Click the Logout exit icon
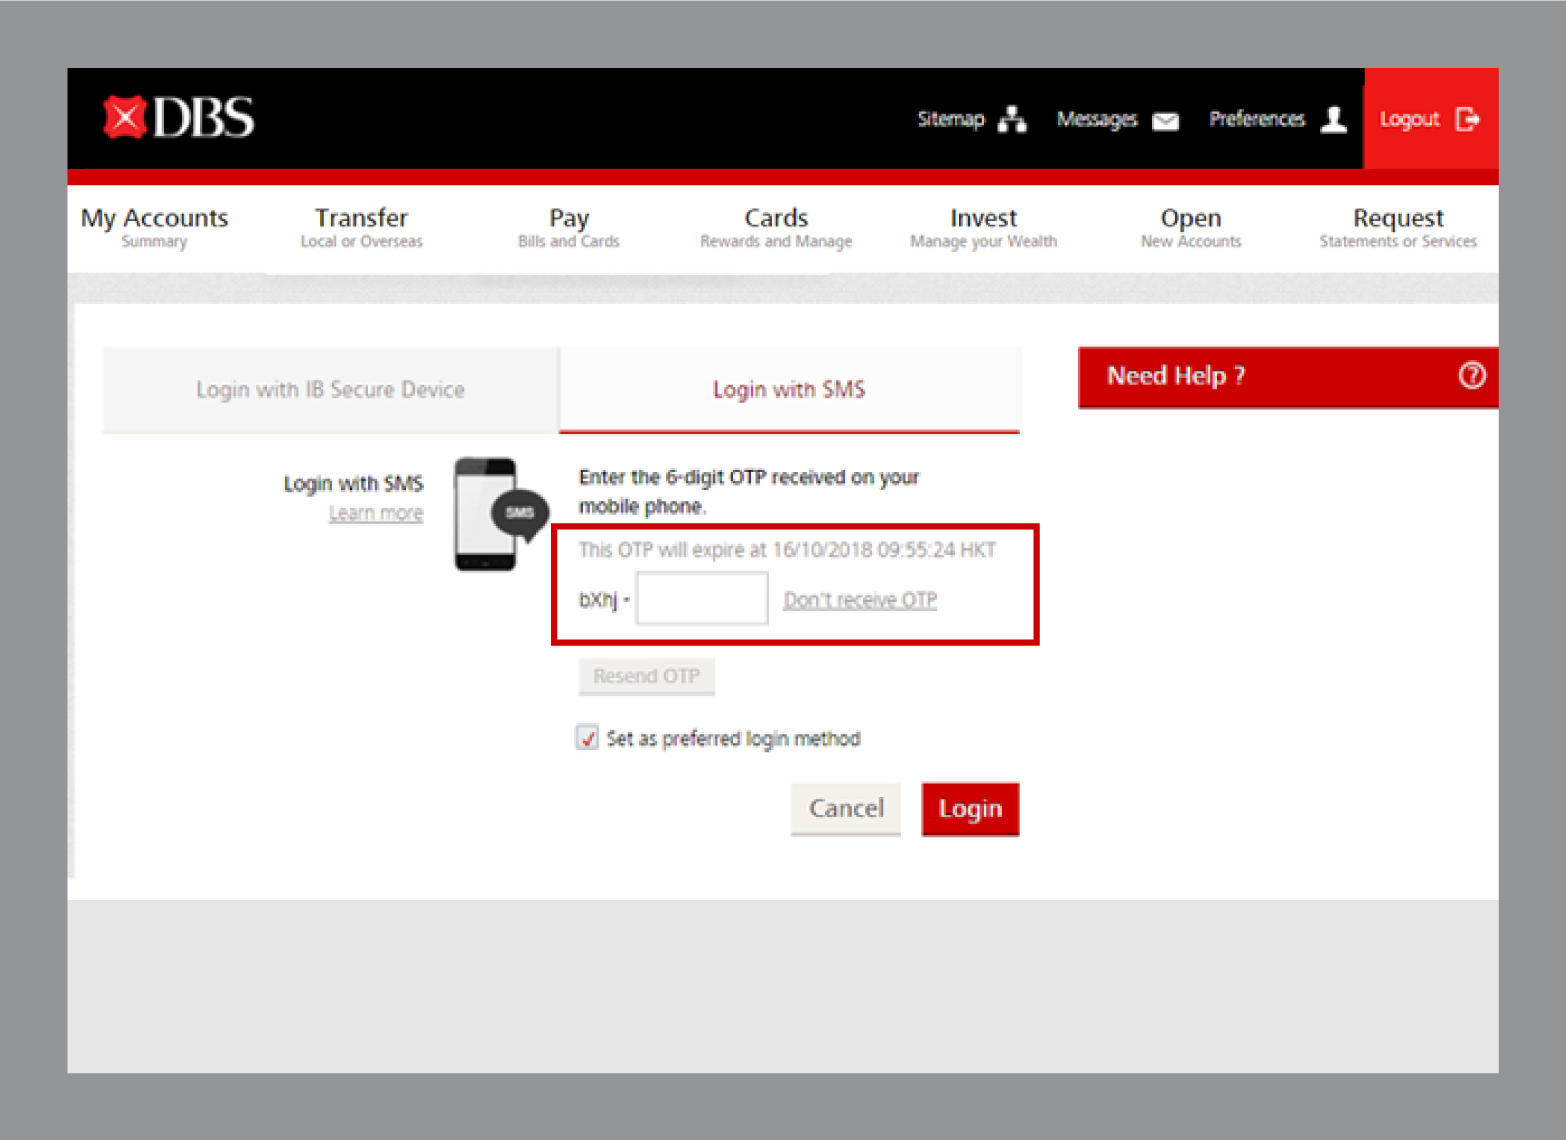 [1467, 119]
